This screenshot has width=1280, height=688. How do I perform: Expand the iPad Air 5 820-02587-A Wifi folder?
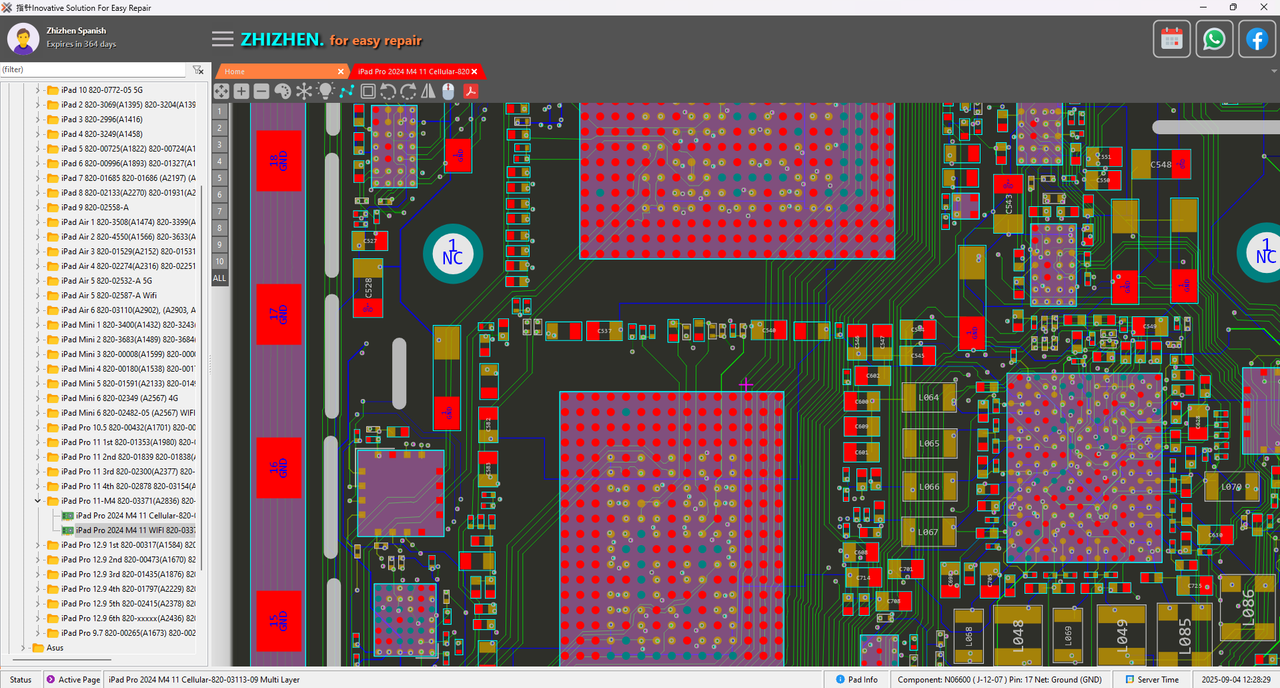(x=39, y=295)
